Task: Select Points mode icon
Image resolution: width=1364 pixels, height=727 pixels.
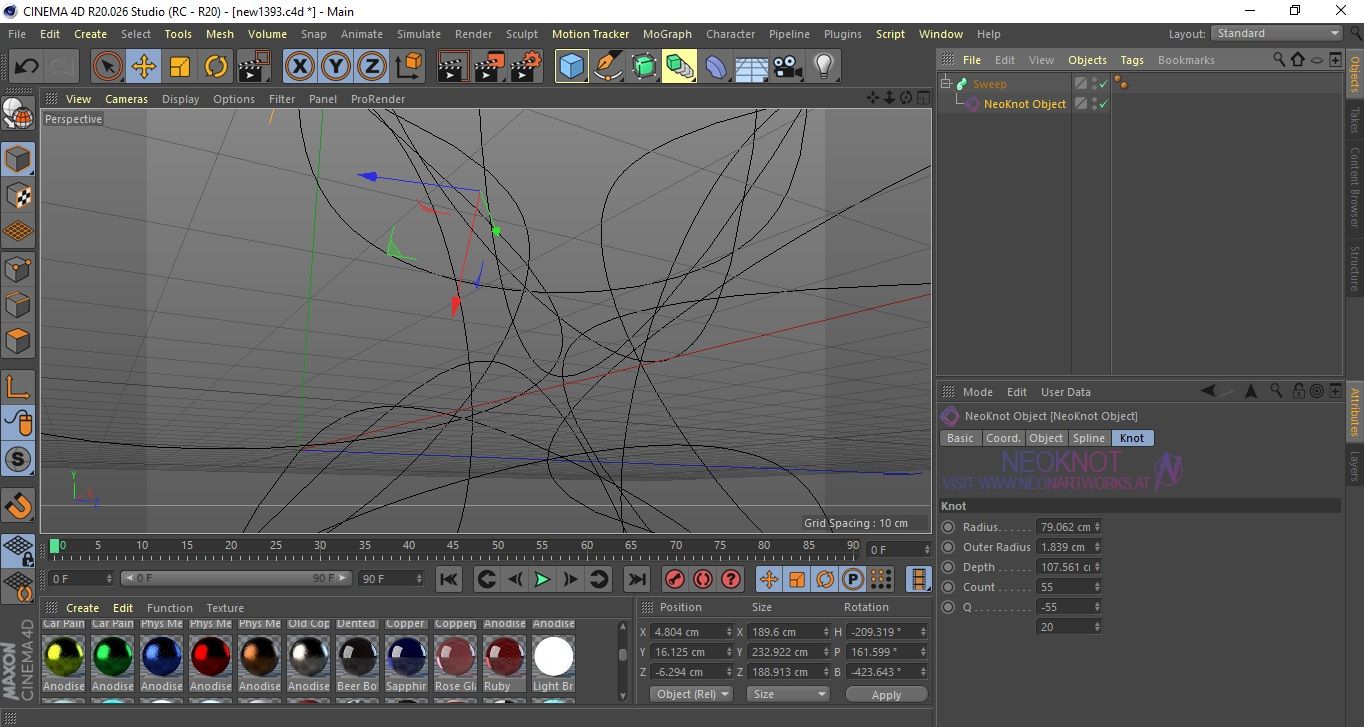Action: click(18, 269)
